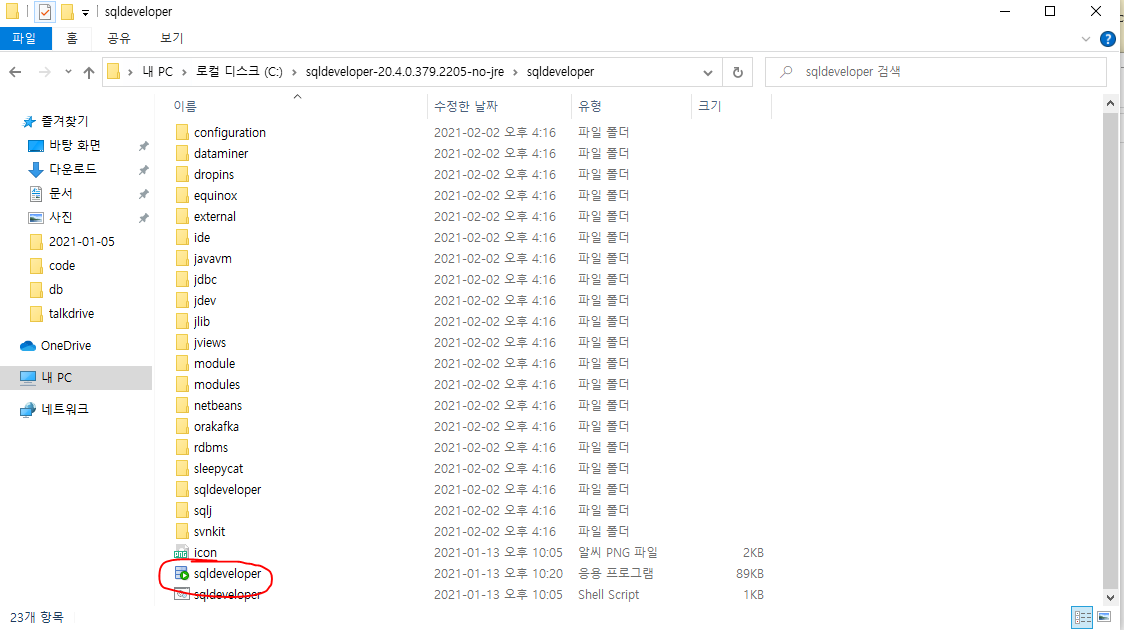This screenshot has width=1124, height=630.
Task: Click the New Folder icon in quick access toolbar
Action: click(x=67, y=11)
